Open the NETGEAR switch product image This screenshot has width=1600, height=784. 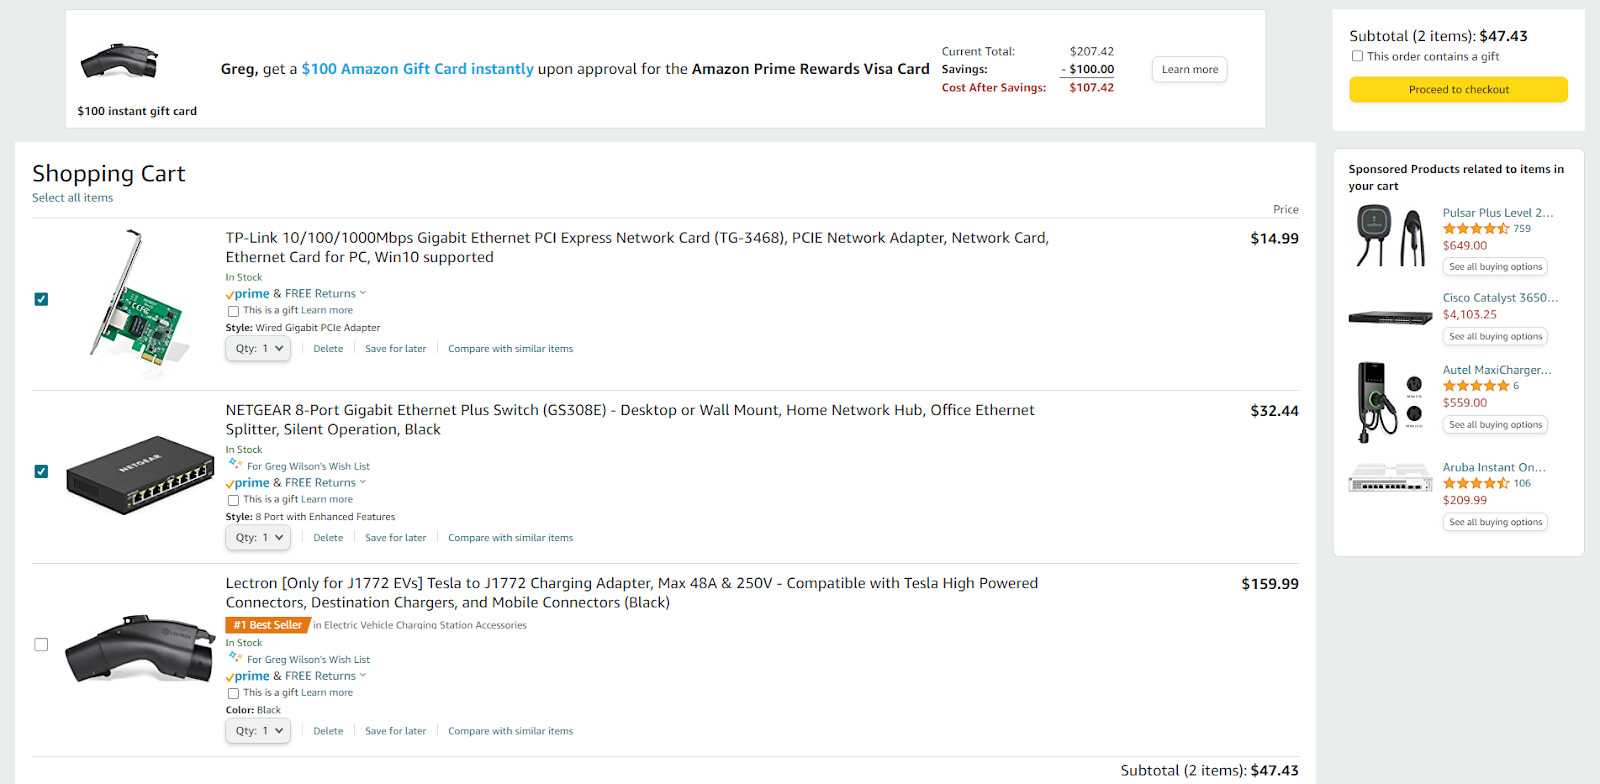pyautogui.click(x=140, y=474)
